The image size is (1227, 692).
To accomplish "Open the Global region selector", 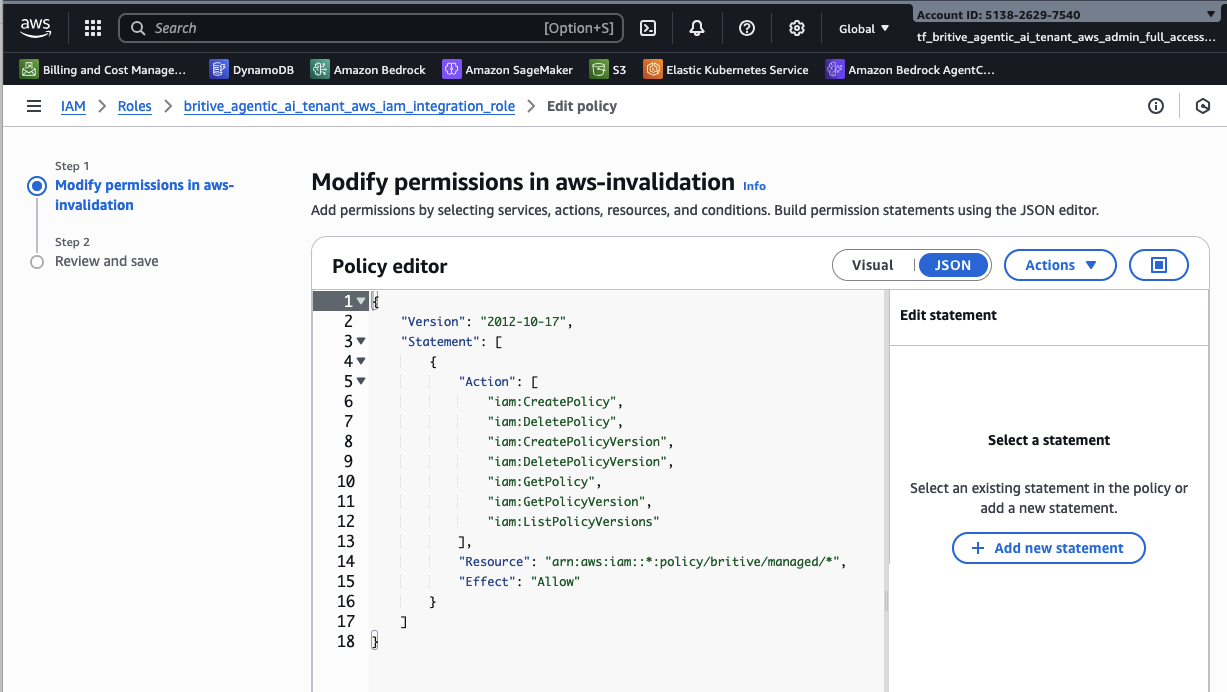I will tap(864, 29).
